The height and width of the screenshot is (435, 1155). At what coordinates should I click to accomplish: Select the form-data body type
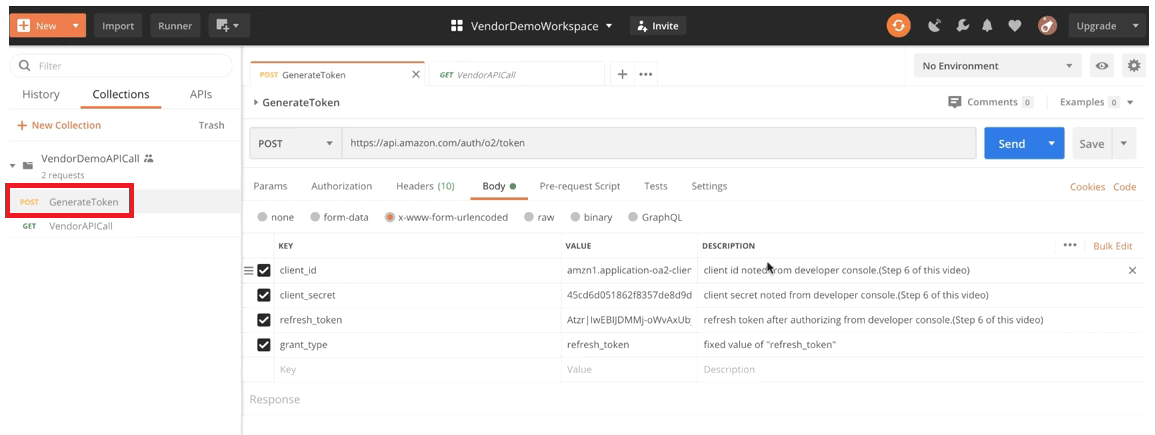click(315, 217)
